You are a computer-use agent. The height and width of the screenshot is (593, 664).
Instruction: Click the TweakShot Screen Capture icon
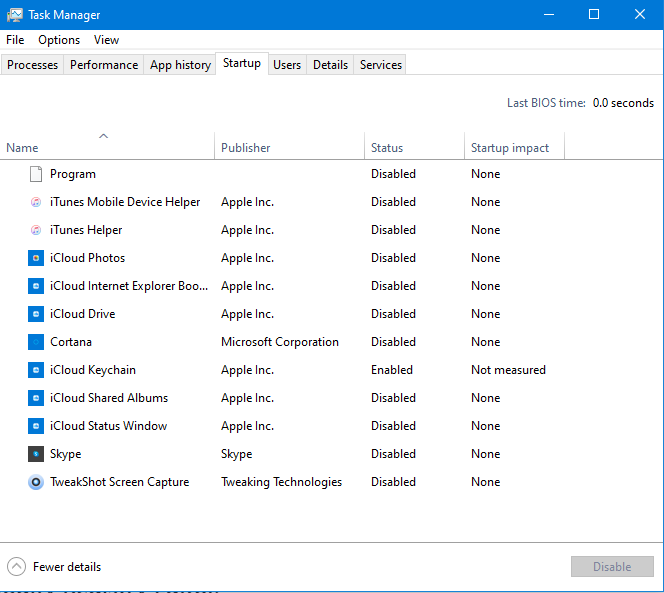coord(36,482)
